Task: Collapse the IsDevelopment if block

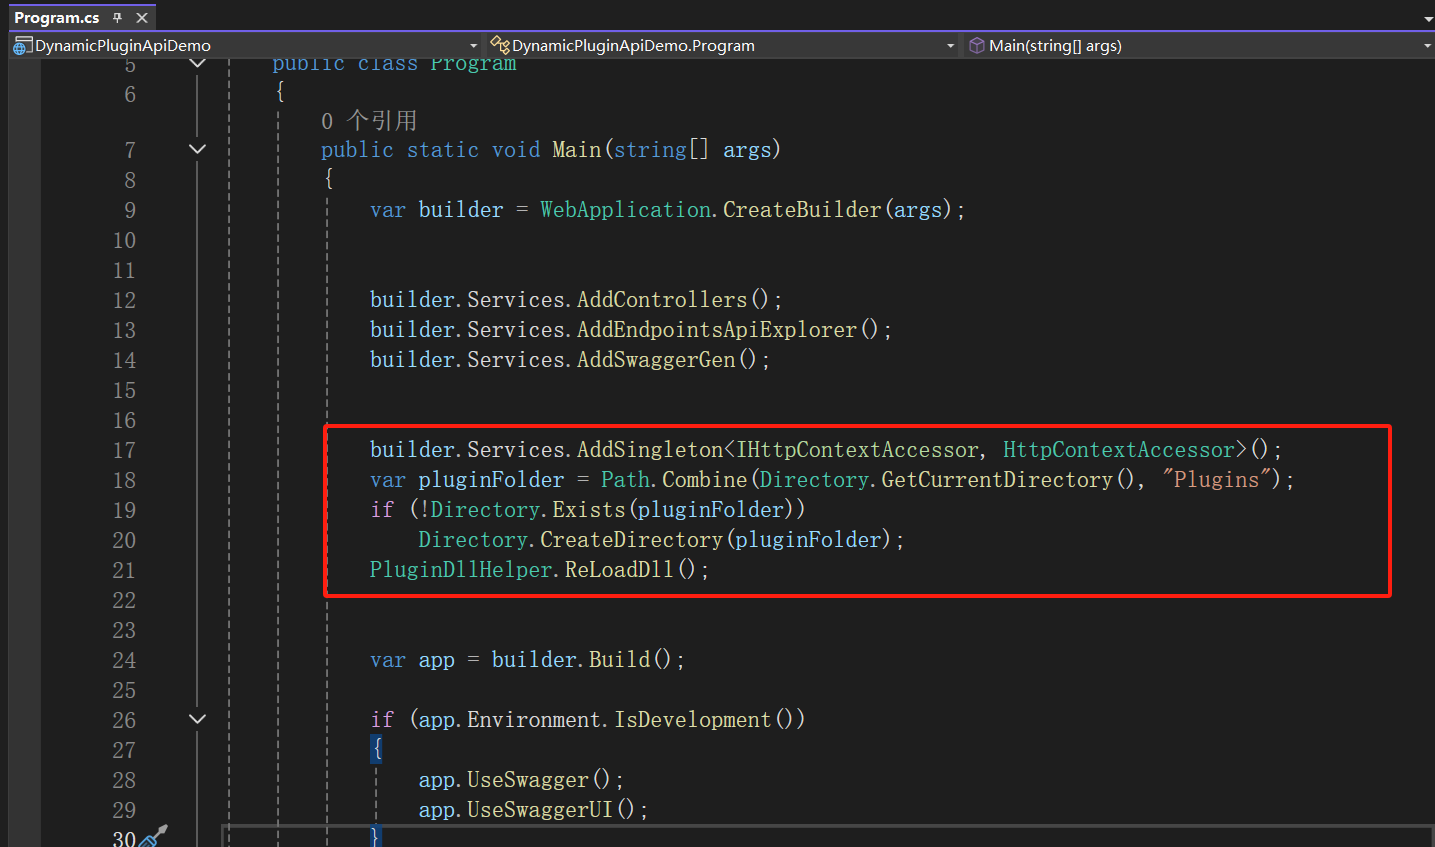Action: point(197,719)
